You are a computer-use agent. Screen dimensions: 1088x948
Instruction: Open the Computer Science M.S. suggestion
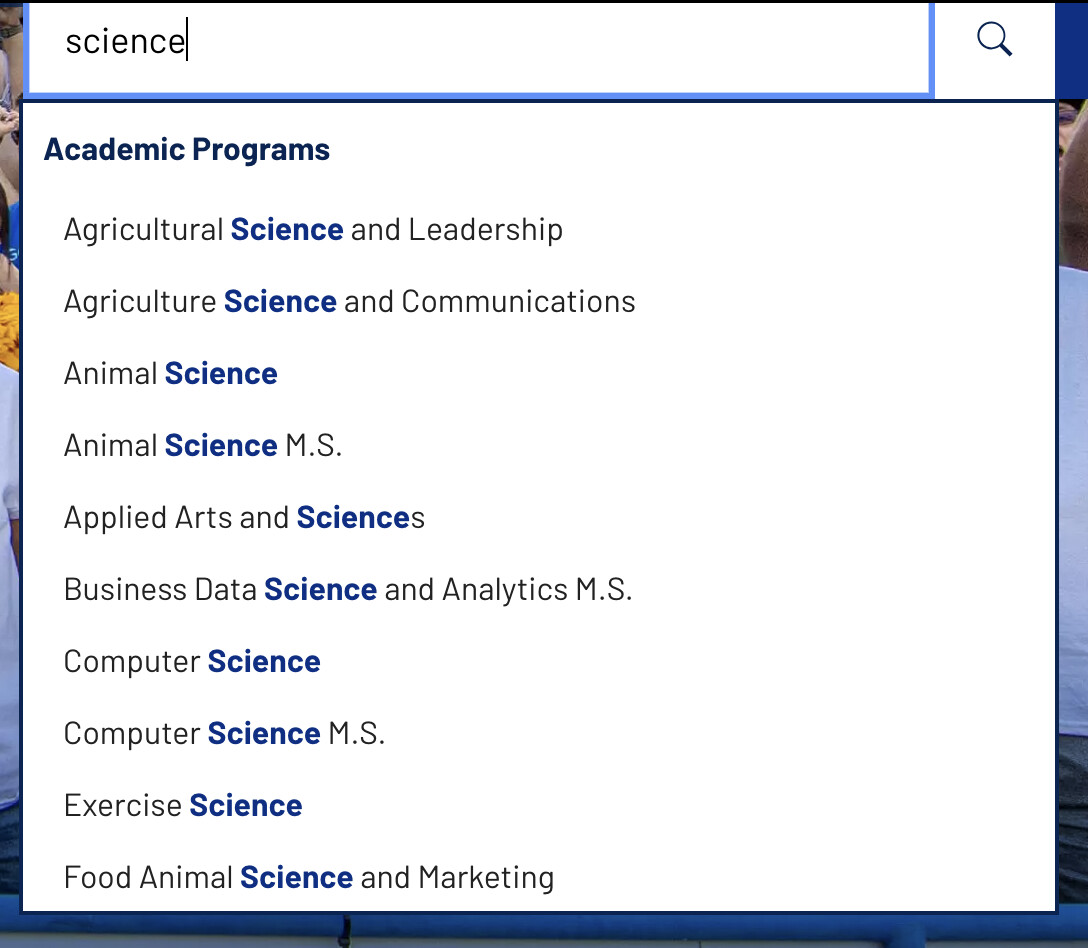224,734
